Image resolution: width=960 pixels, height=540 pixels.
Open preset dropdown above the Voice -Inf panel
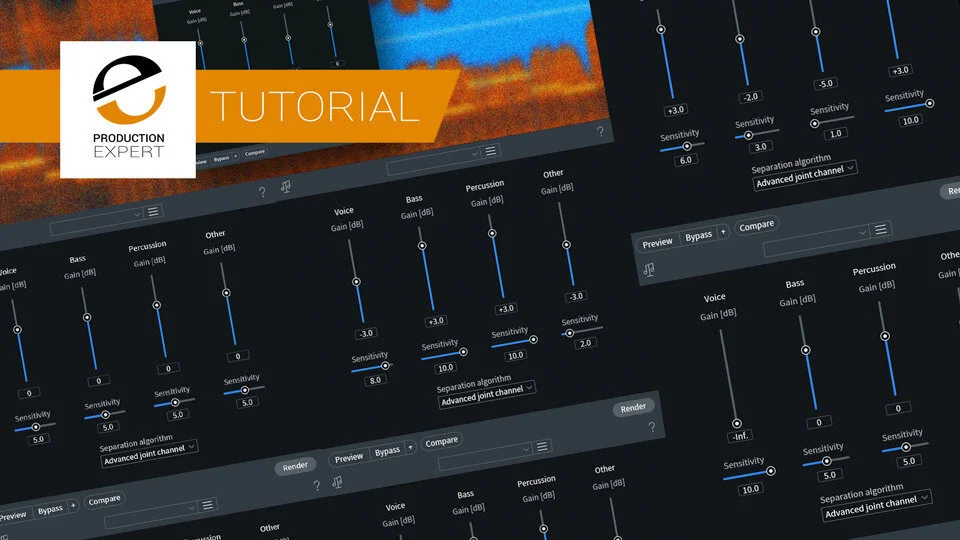coord(816,241)
